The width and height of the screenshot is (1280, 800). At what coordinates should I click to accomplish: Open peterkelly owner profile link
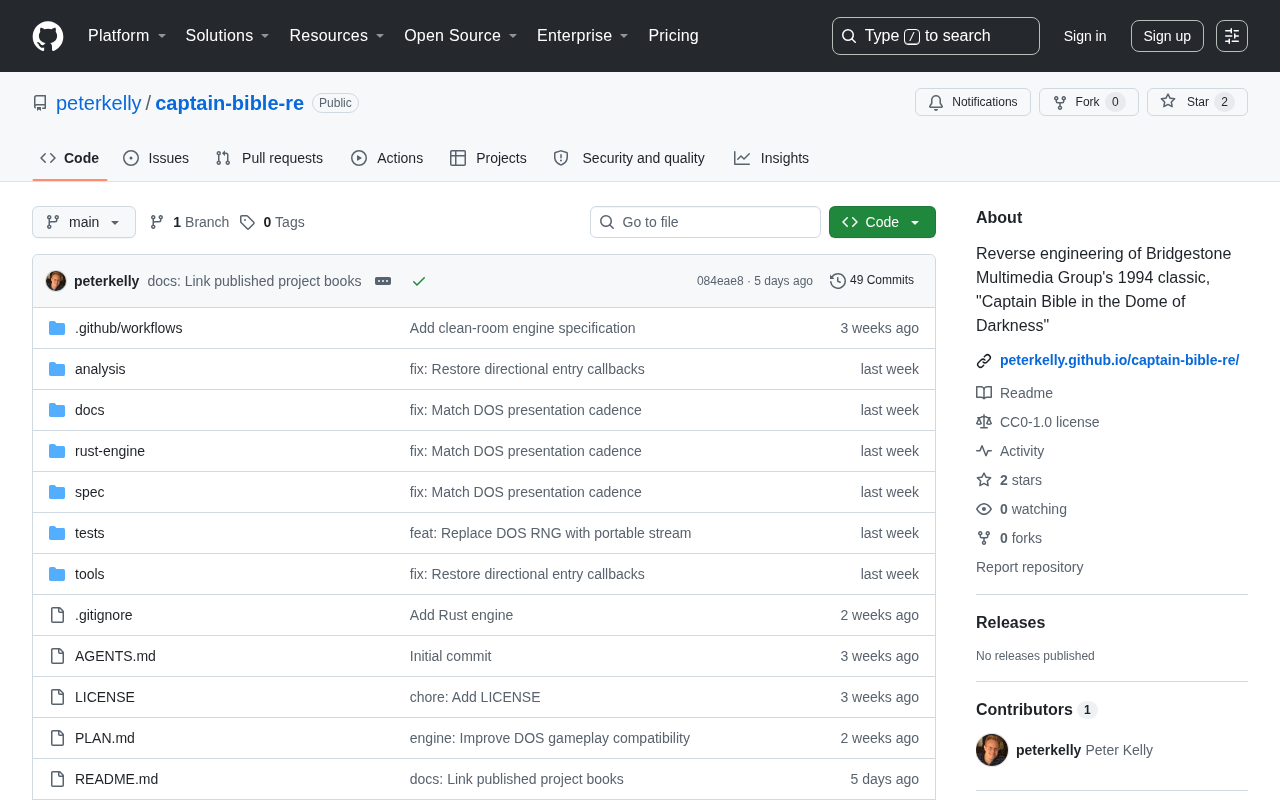click(x=99, y=103)
